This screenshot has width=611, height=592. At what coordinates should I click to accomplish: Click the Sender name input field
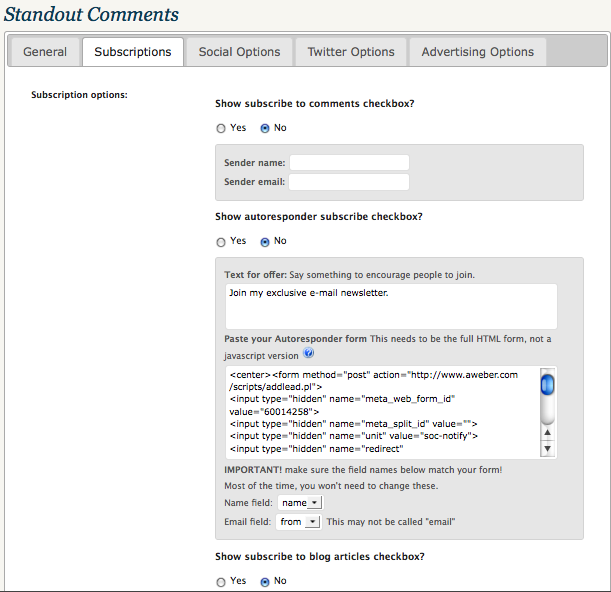click(x=349, y=163)
